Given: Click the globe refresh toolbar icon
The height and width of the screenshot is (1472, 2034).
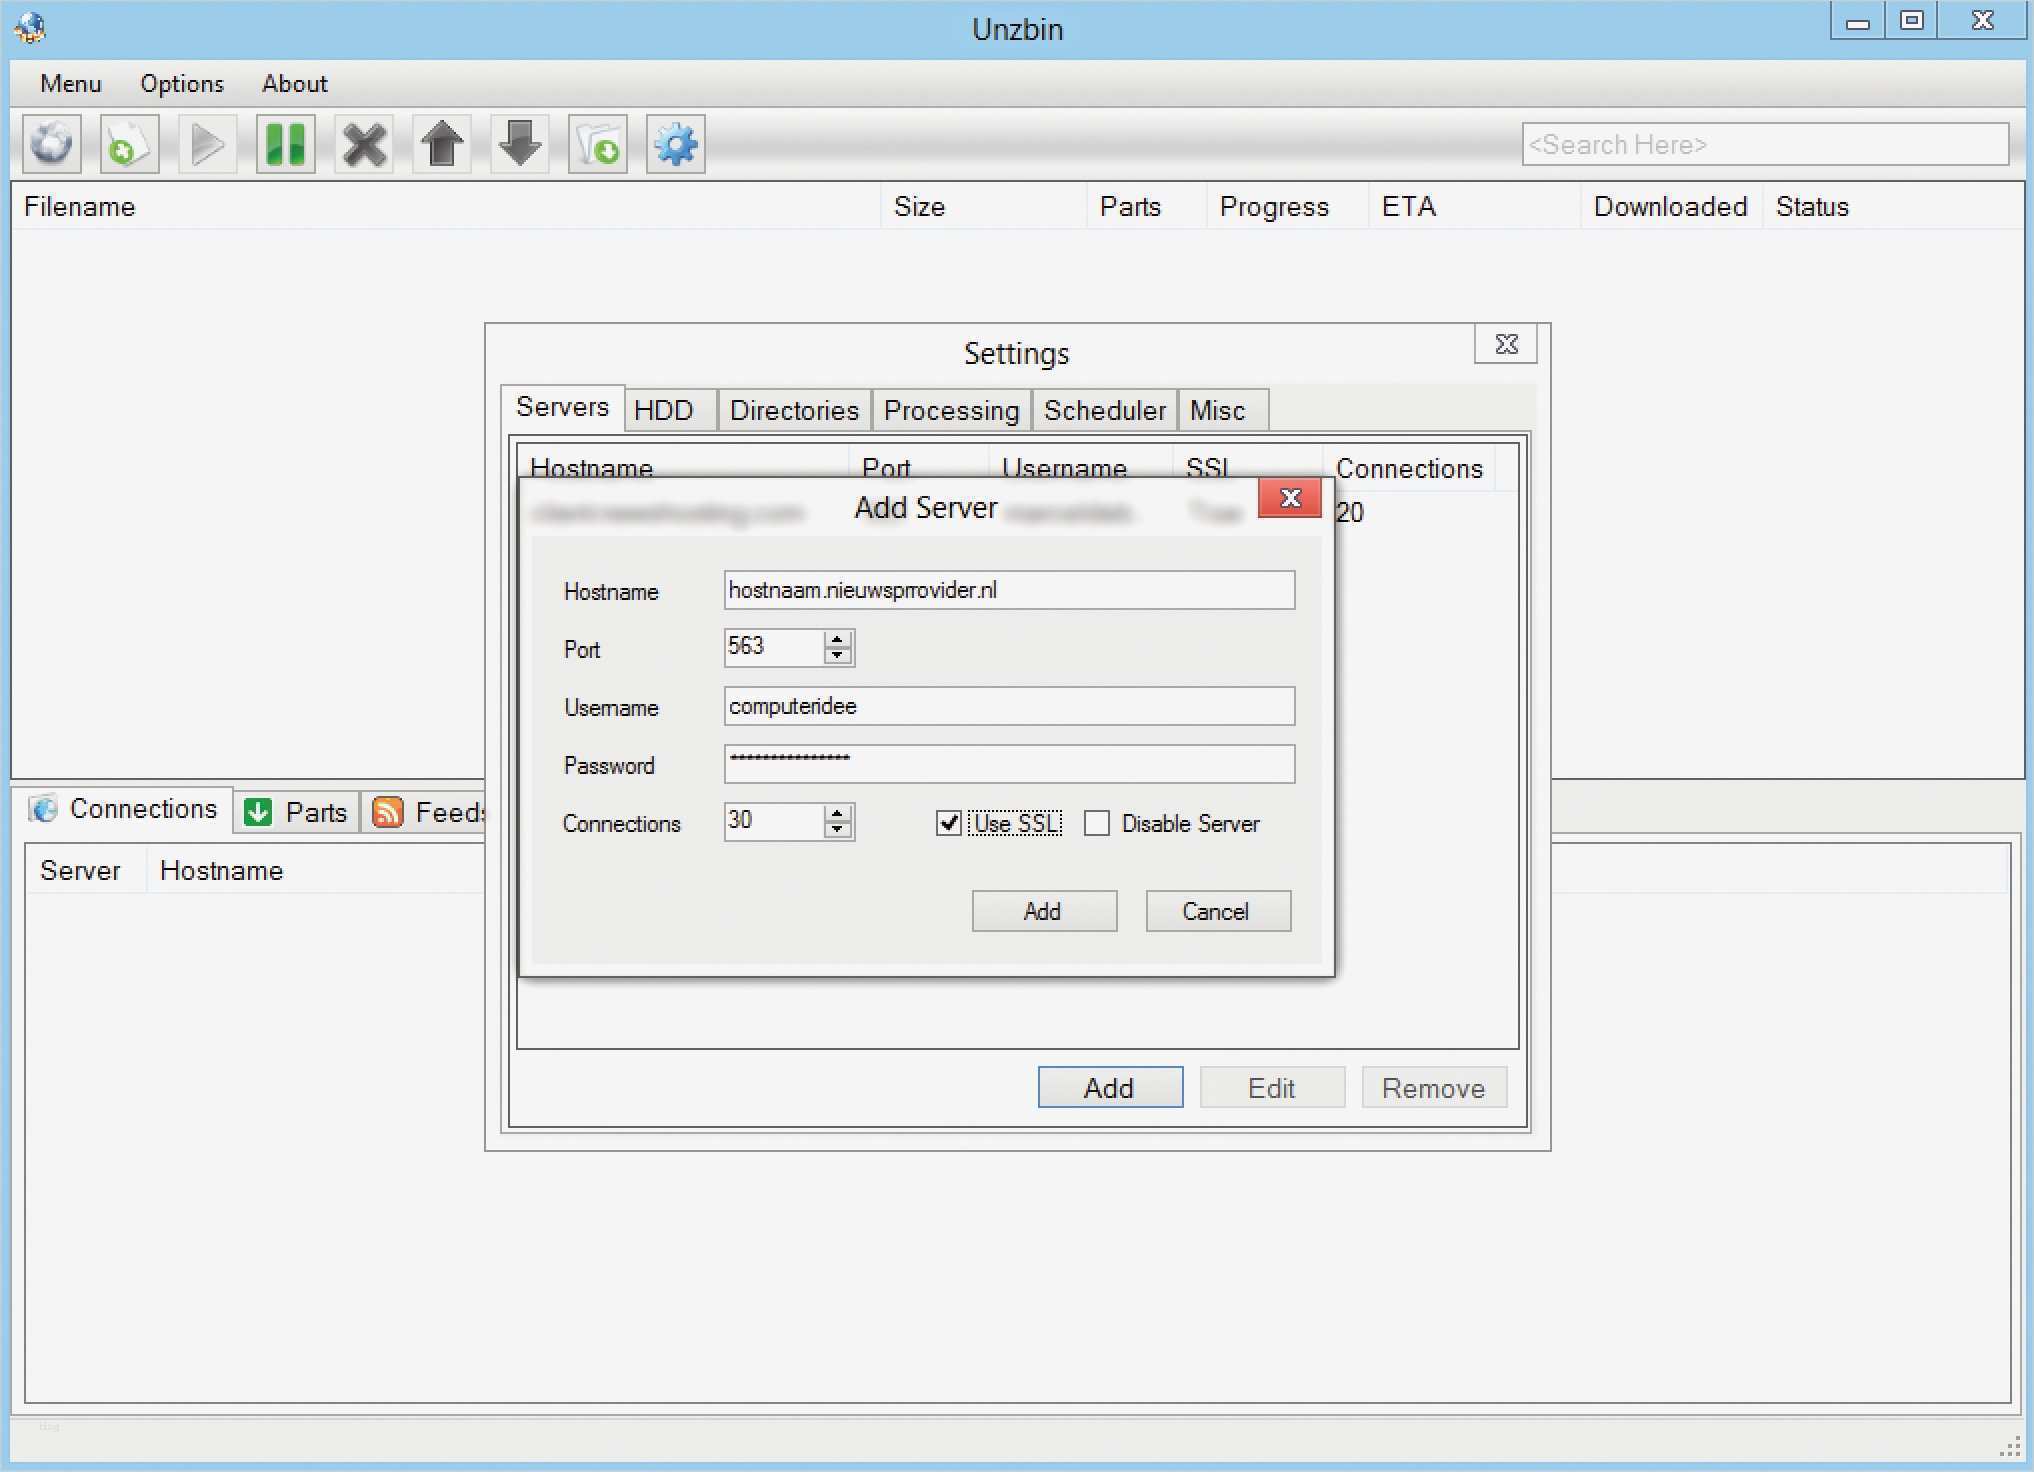Looking at the screenshot, I should [x=52, y=145].
